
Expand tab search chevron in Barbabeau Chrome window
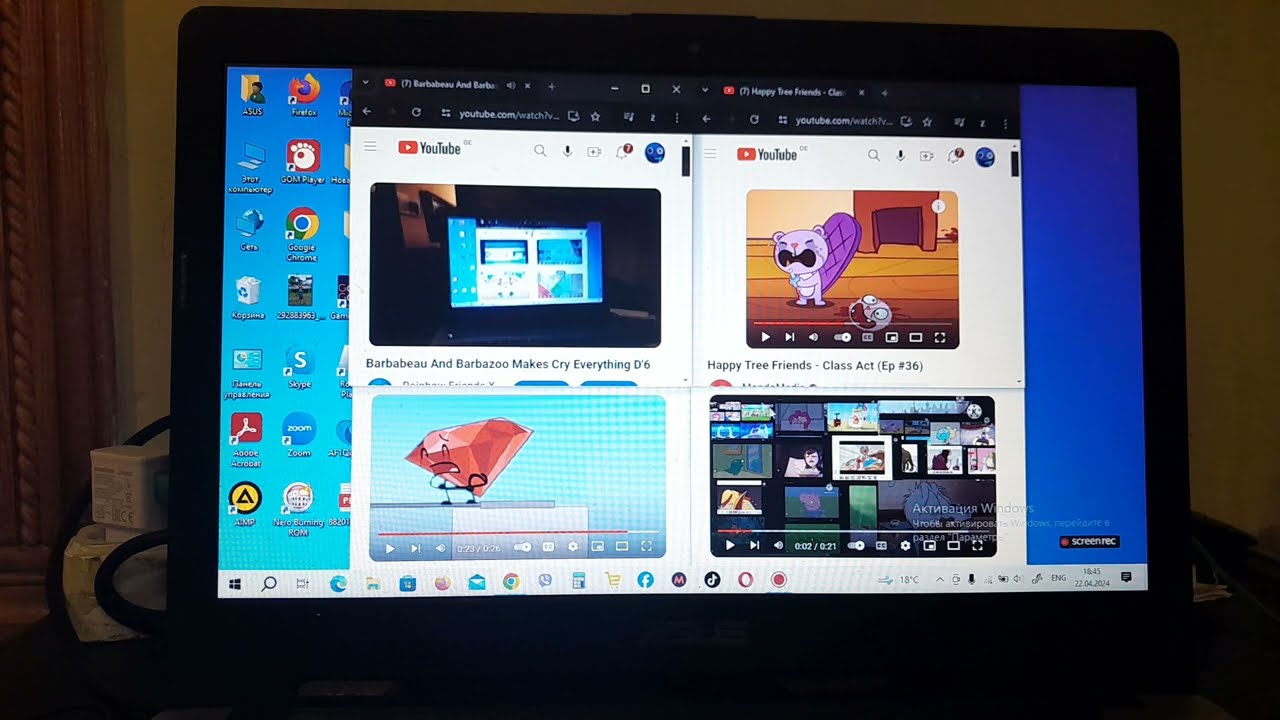pyautogui.click(x=366, y=84)
